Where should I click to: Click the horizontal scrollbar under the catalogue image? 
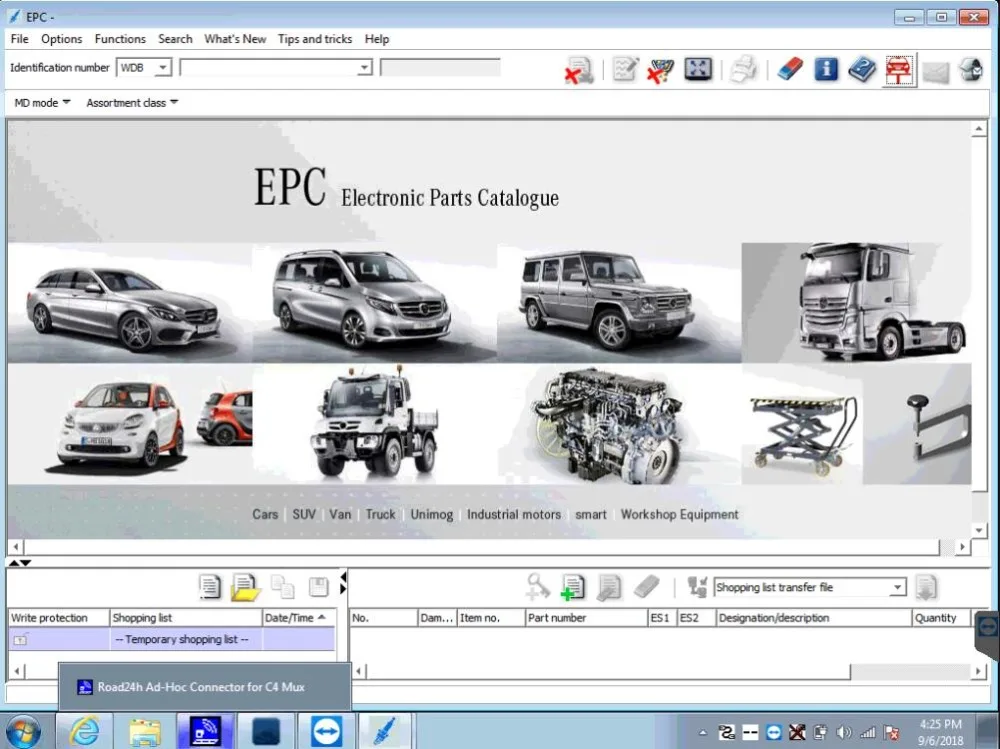489,547
